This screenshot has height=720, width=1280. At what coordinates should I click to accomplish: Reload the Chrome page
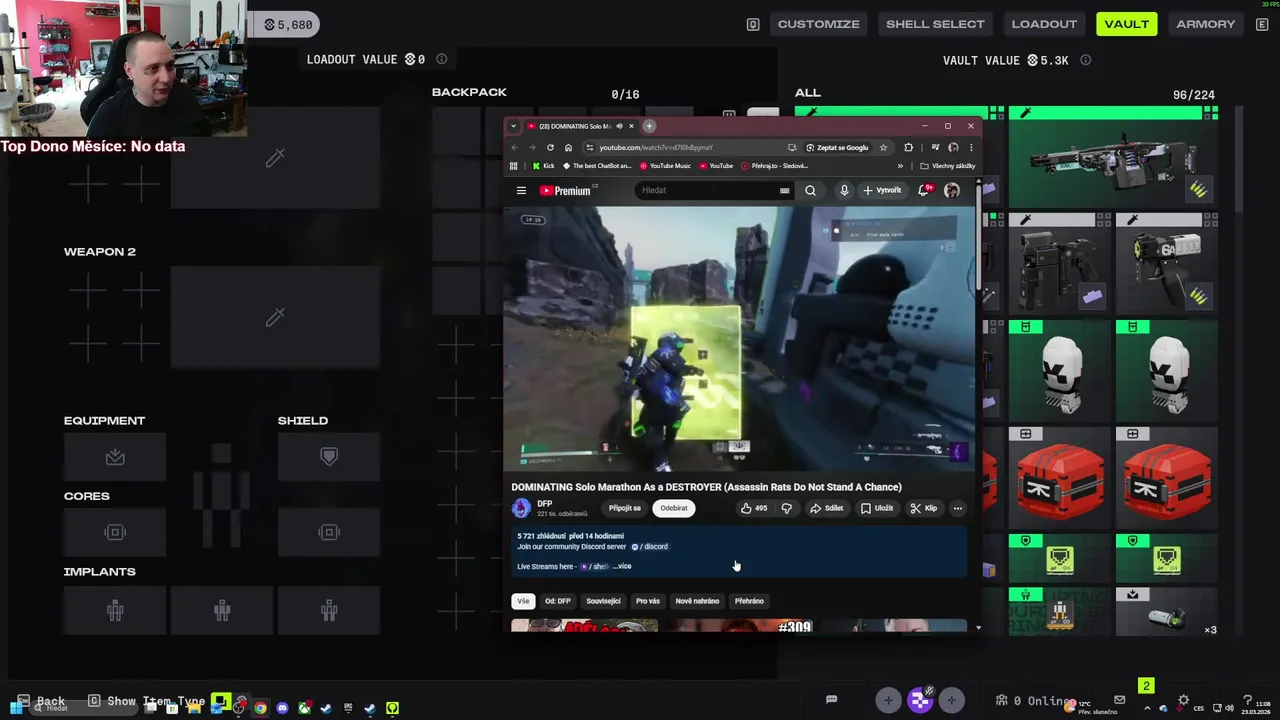pos(550,147)
